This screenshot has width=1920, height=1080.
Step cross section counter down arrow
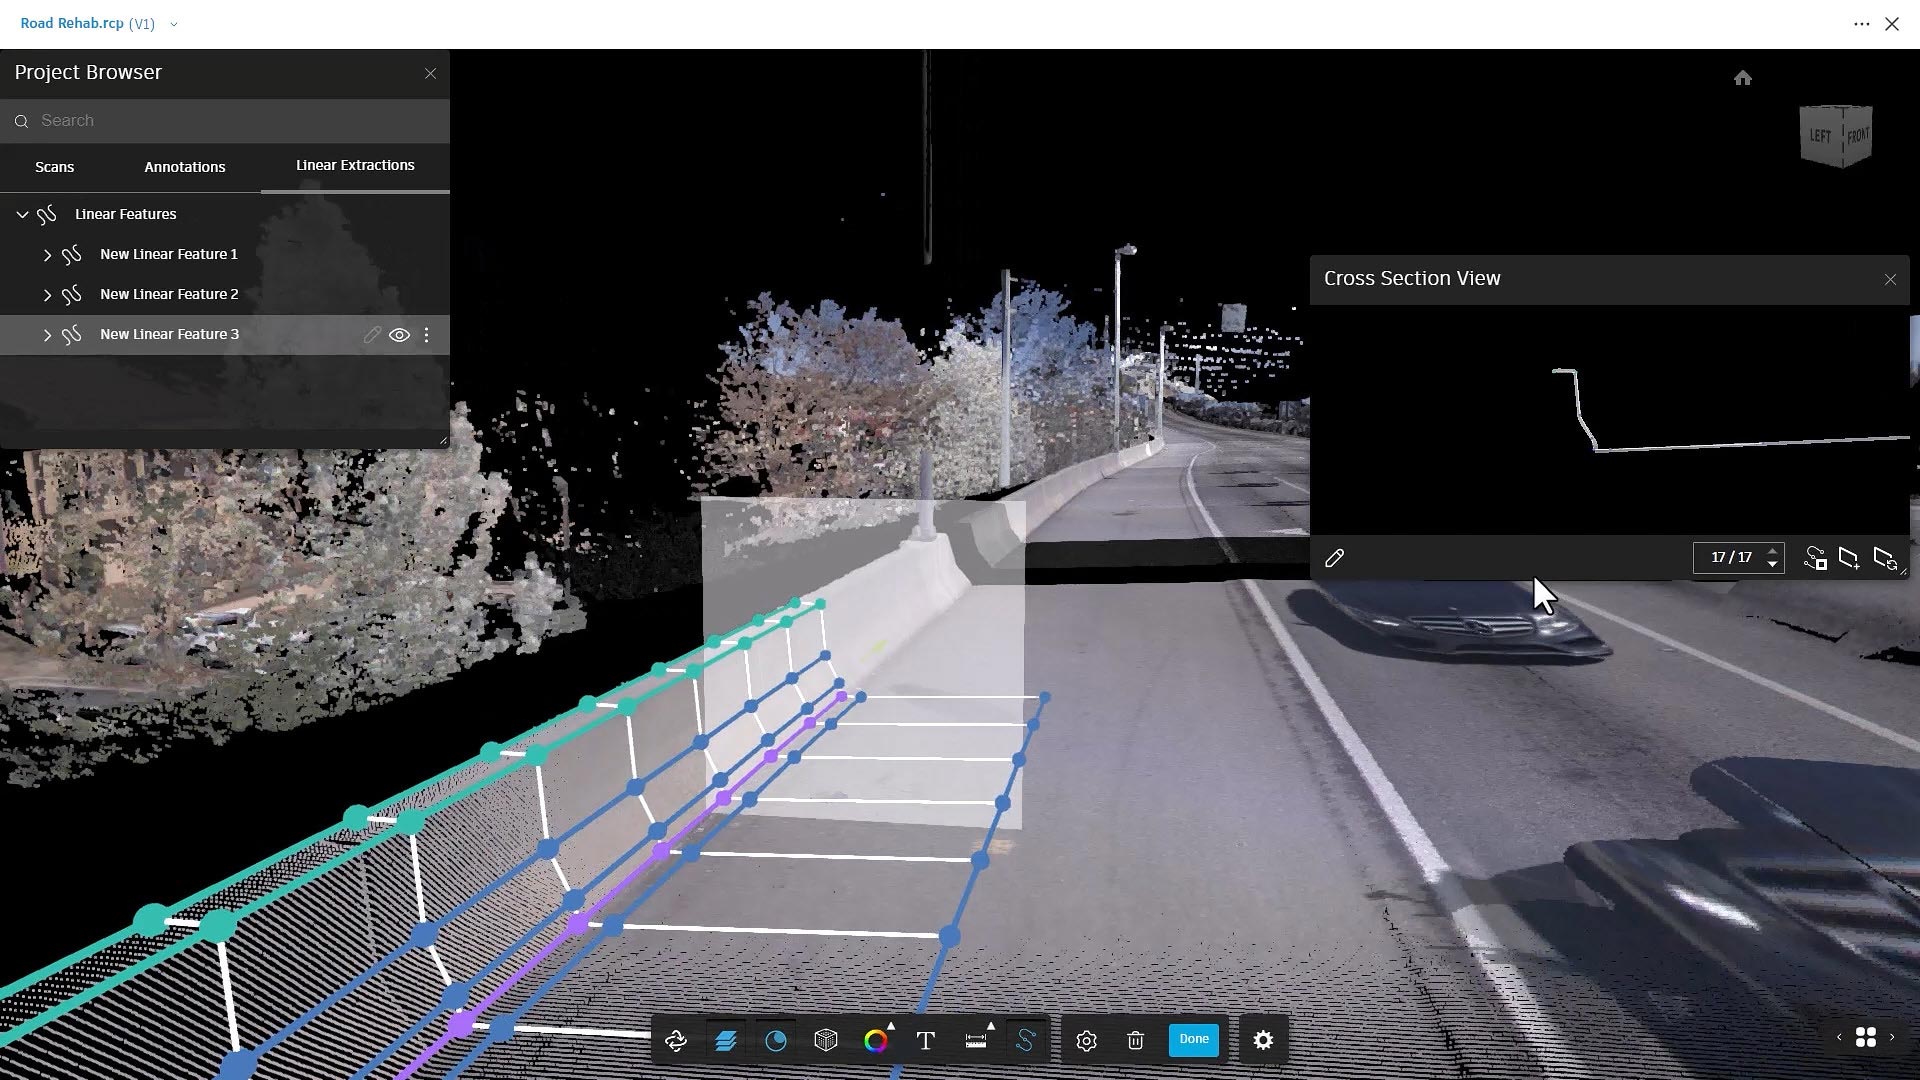1772,565
